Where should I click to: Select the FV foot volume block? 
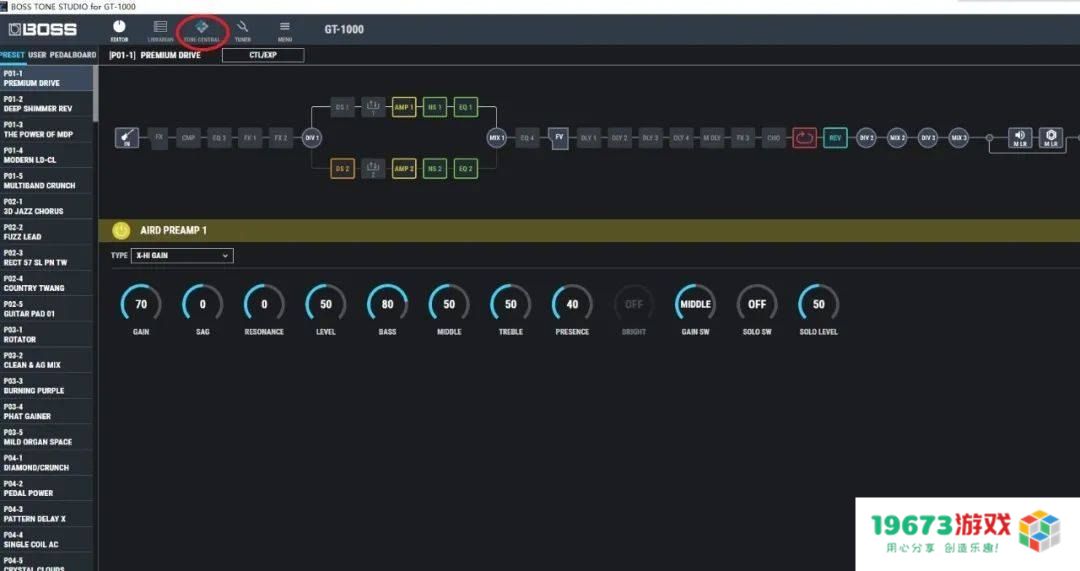pos(559,138)
